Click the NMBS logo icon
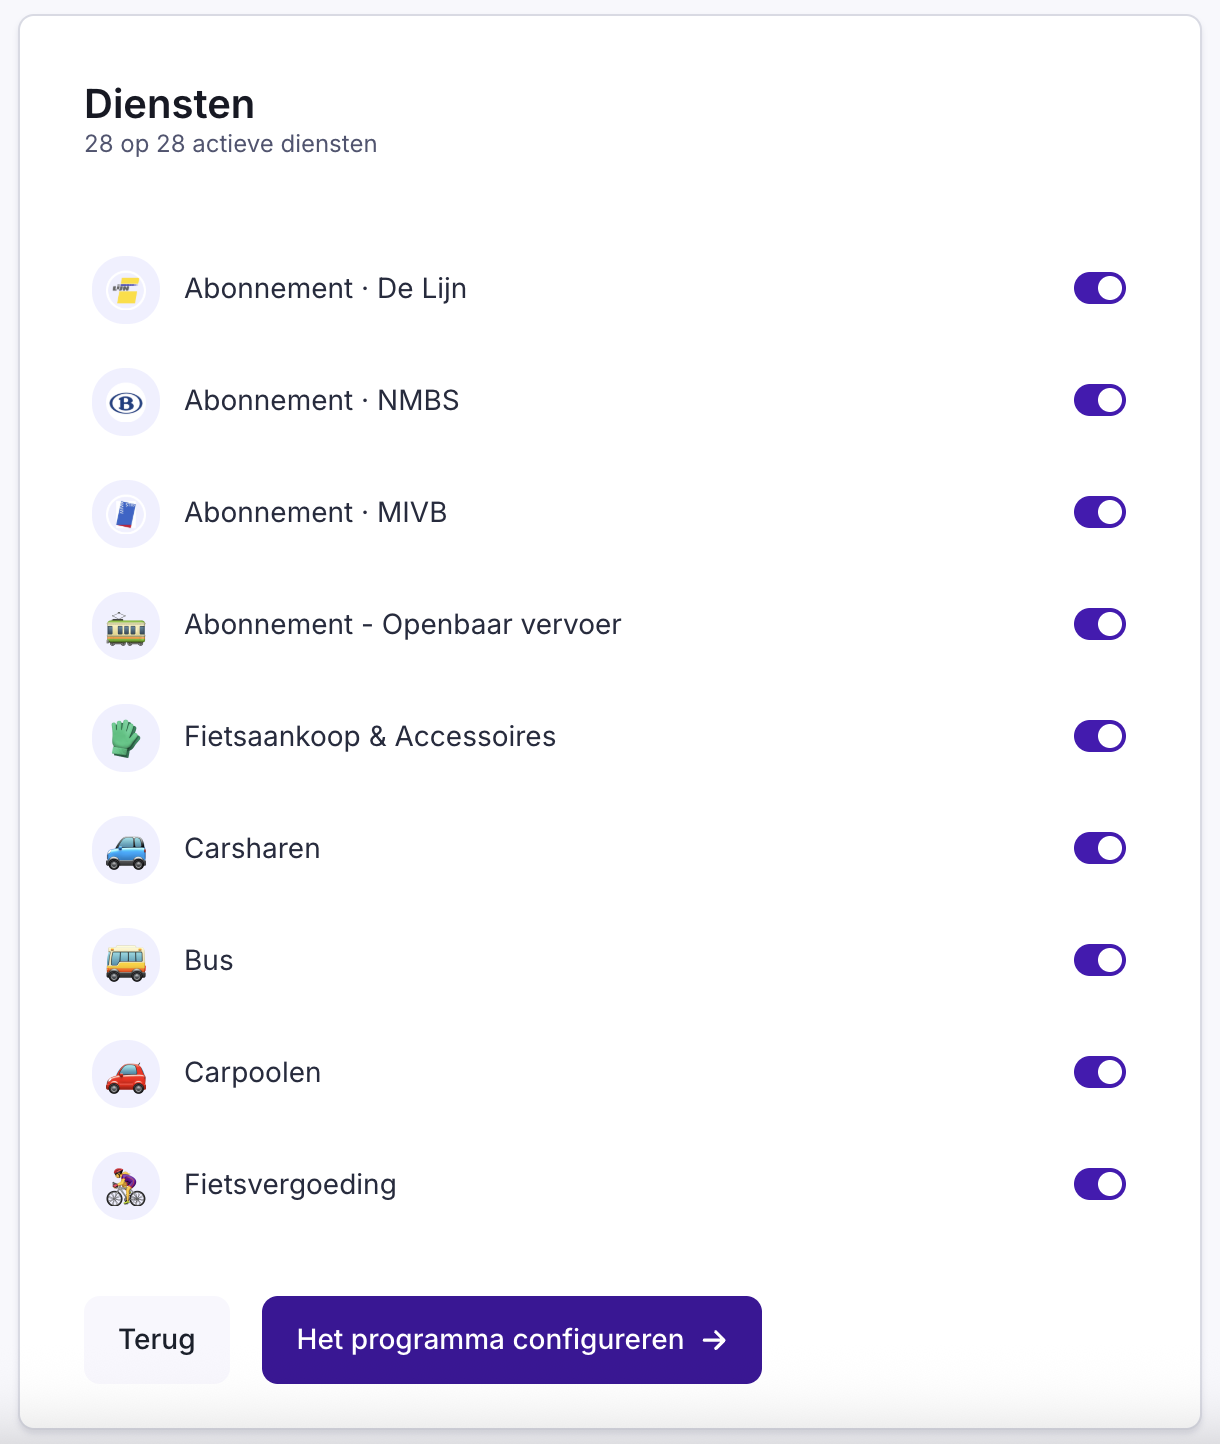Screen dimensions: 1220x1444 126,402
